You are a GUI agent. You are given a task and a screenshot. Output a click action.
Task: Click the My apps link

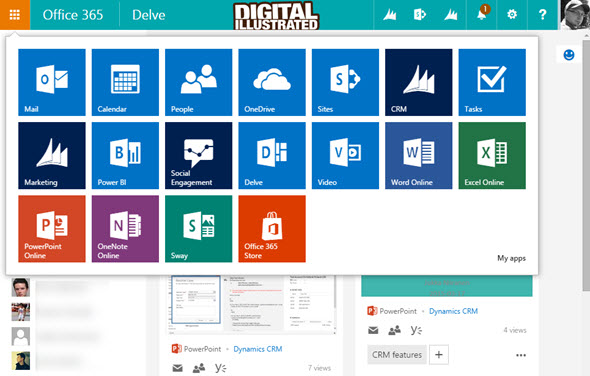coord(511,258)
